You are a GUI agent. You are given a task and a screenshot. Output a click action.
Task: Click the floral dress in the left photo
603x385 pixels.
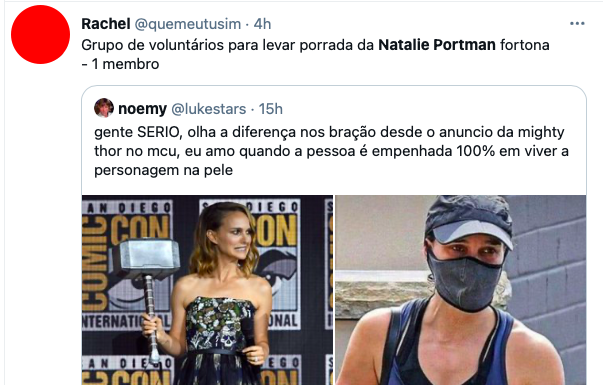219,340
